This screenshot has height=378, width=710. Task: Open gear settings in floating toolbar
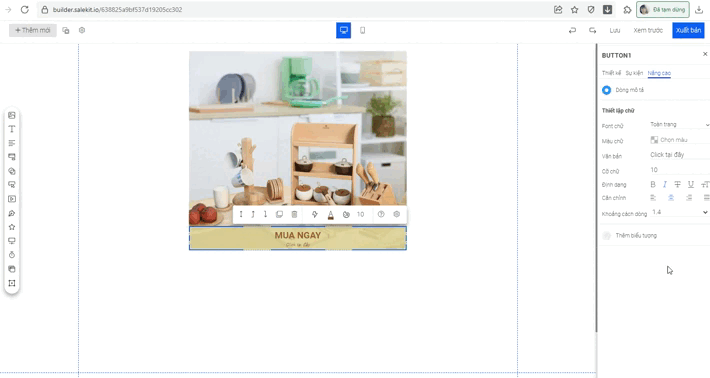pos(397,214)
